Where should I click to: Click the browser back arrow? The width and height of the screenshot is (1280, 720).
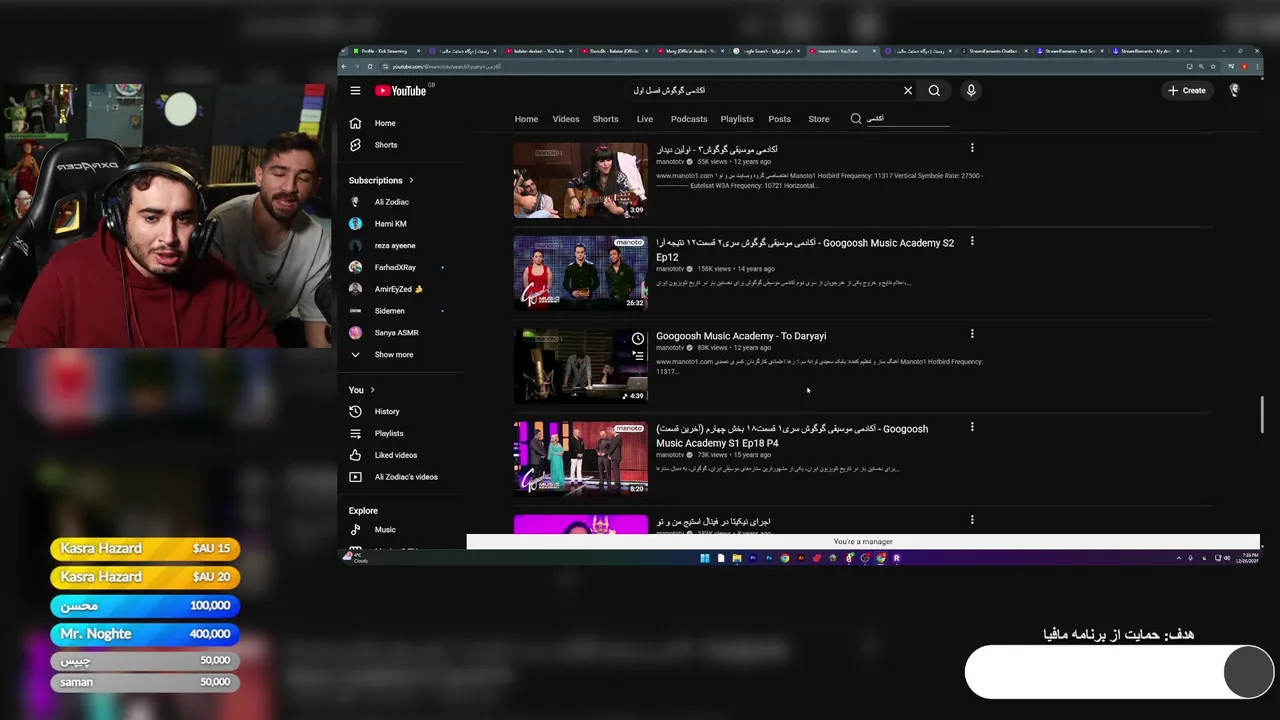click(x=344, y=67)
